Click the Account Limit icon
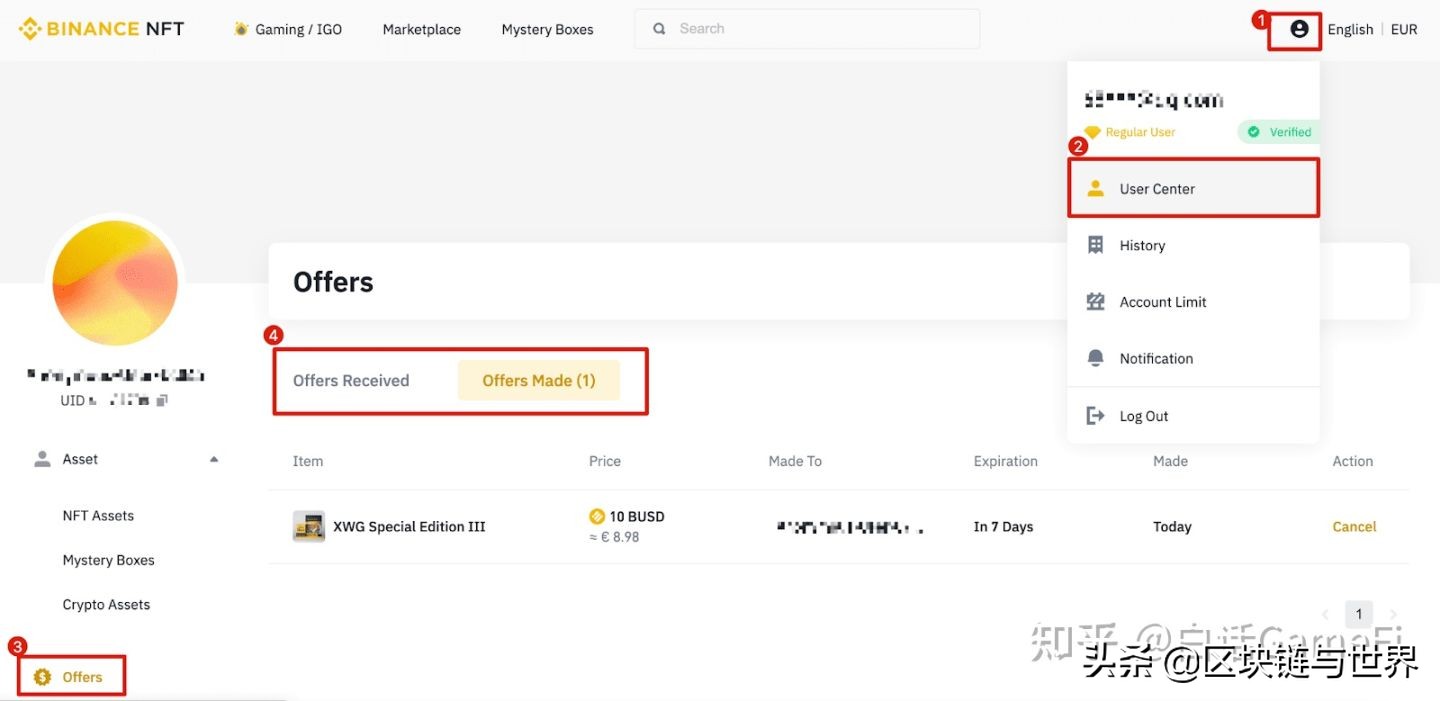The width and height of the screenshot is (1440, 701). (x=1096, y=302)
